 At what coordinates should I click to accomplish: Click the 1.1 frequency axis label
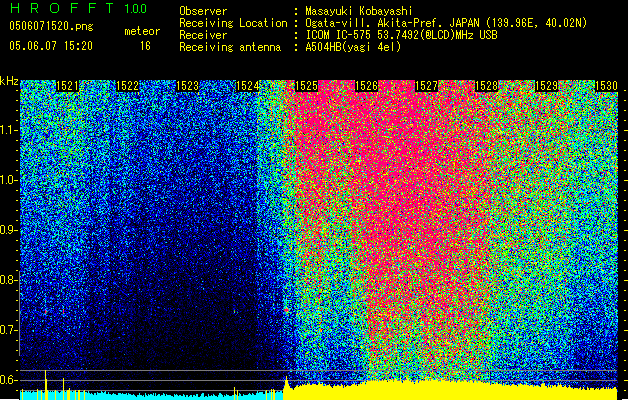tap(9, 130)
